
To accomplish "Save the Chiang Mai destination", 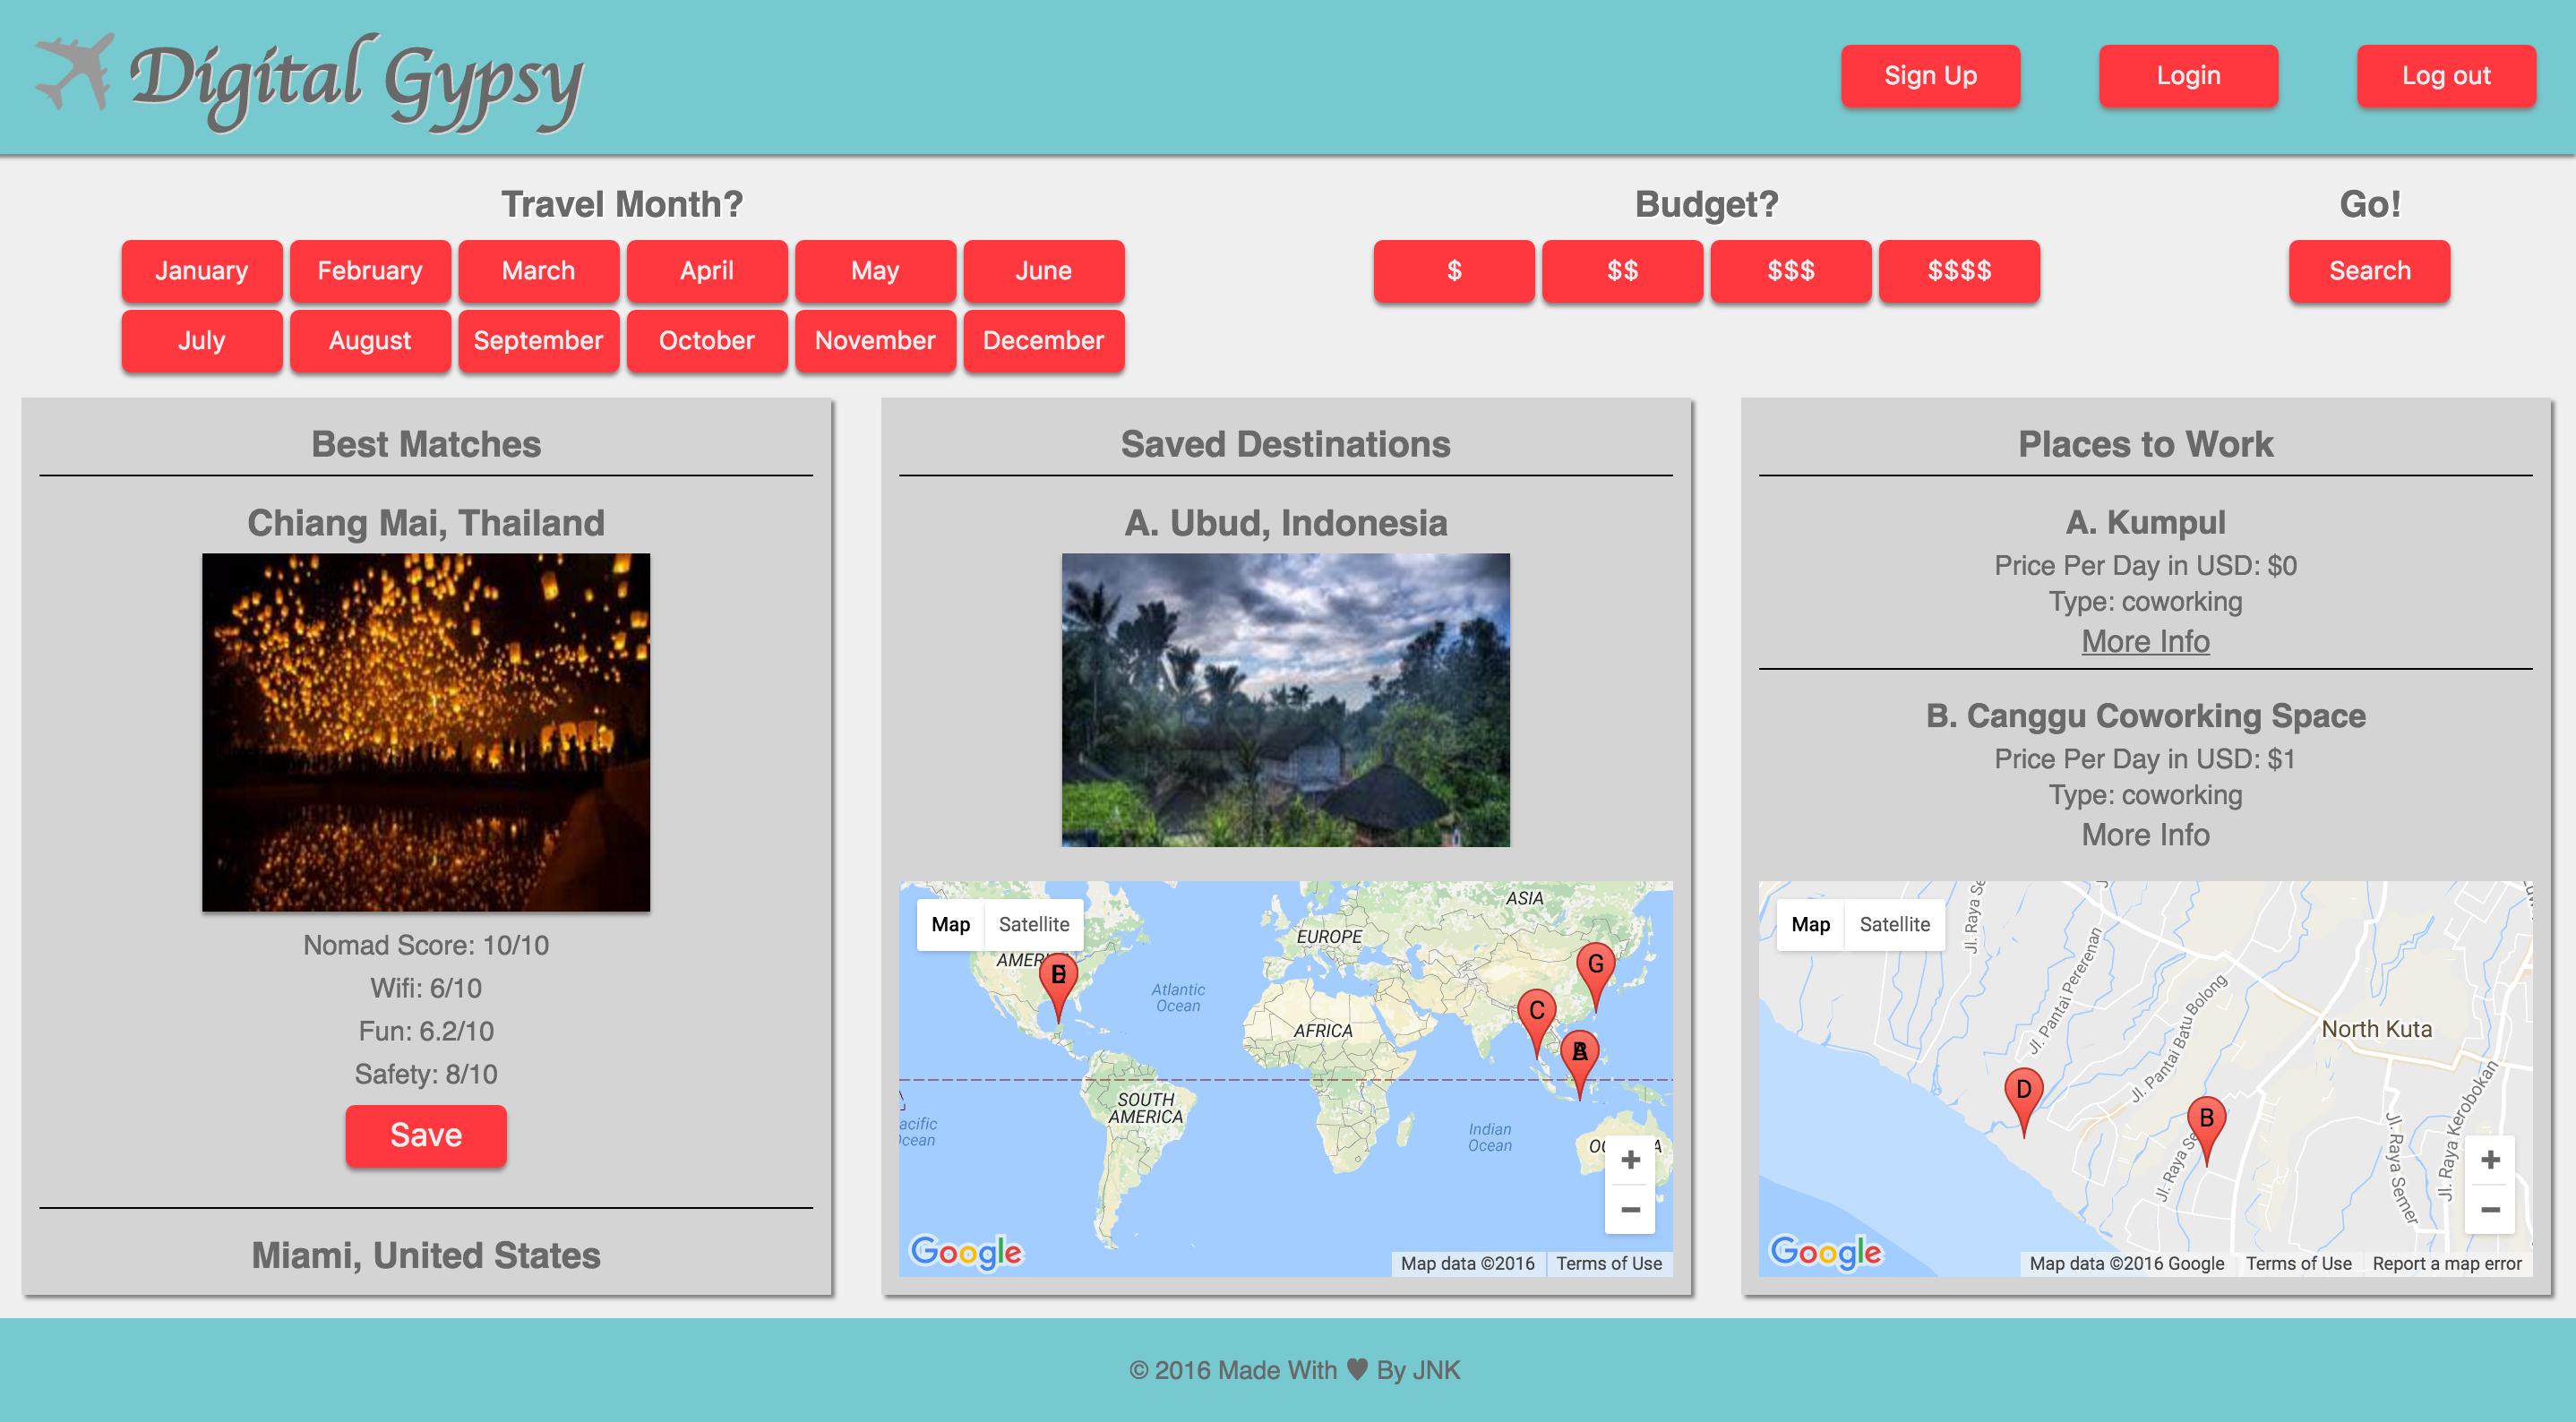I will pos(425,1134).
